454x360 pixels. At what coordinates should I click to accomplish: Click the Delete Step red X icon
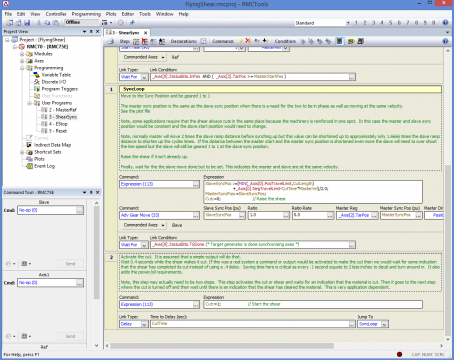pos(145,41)
